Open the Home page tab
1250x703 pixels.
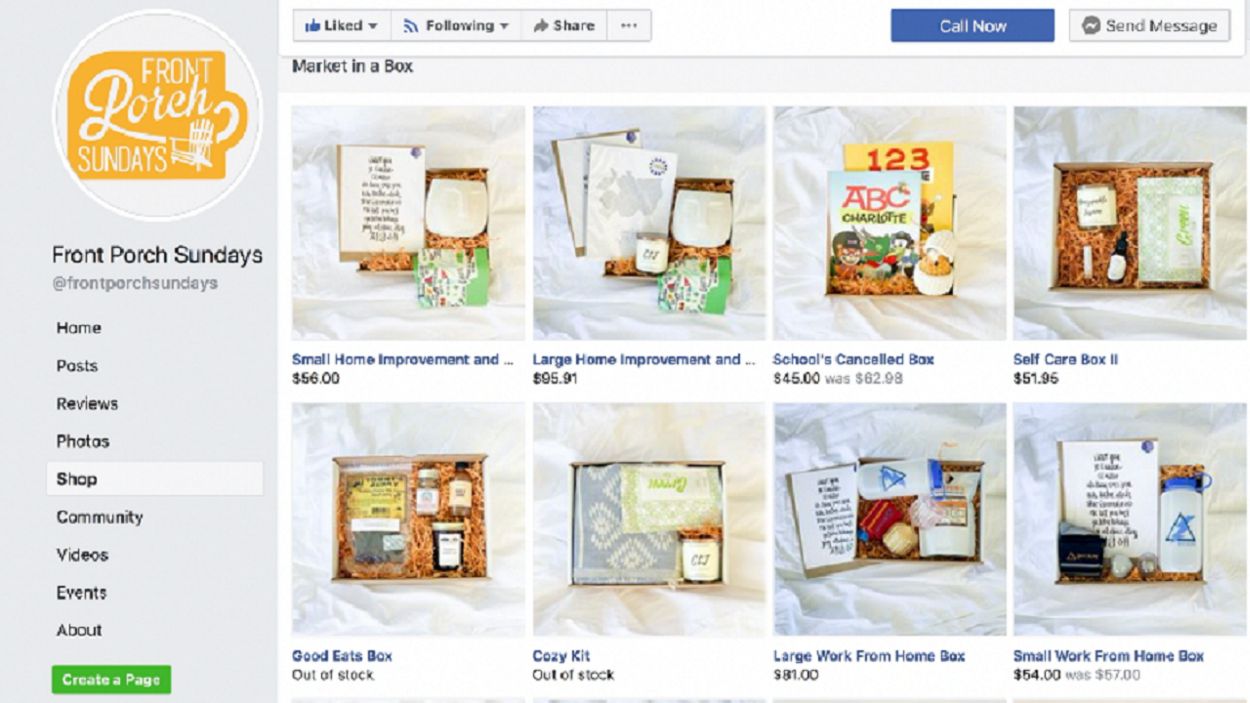click(x=79, y=328)
